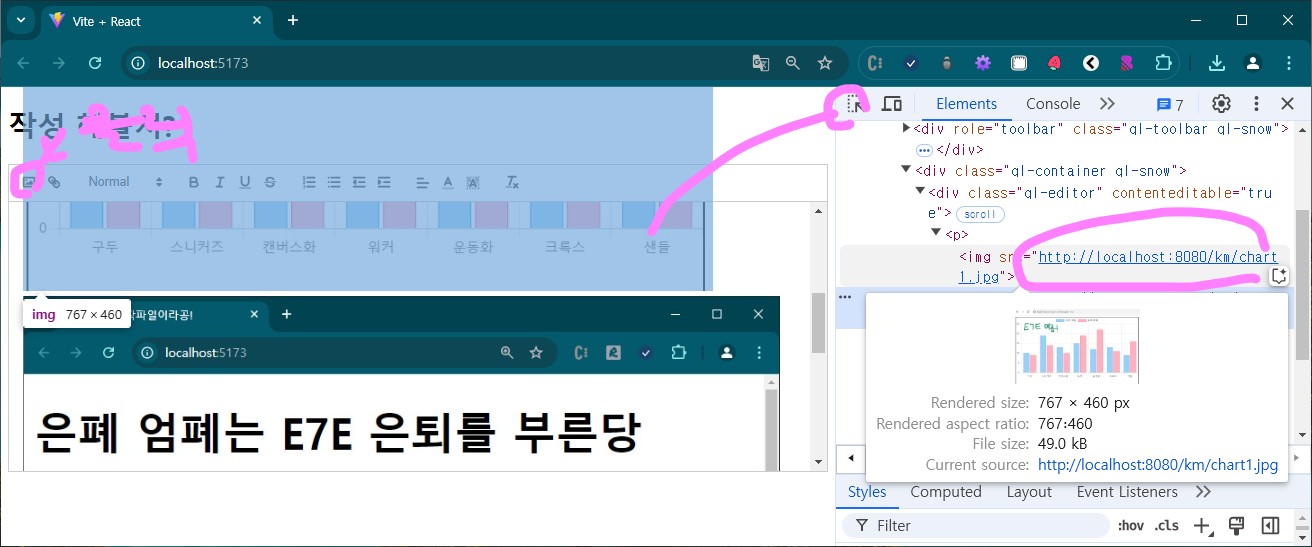Screen dimensions: 1312x547
Task: Click the chart image preview thumbnail
Action: [1077, 346]
